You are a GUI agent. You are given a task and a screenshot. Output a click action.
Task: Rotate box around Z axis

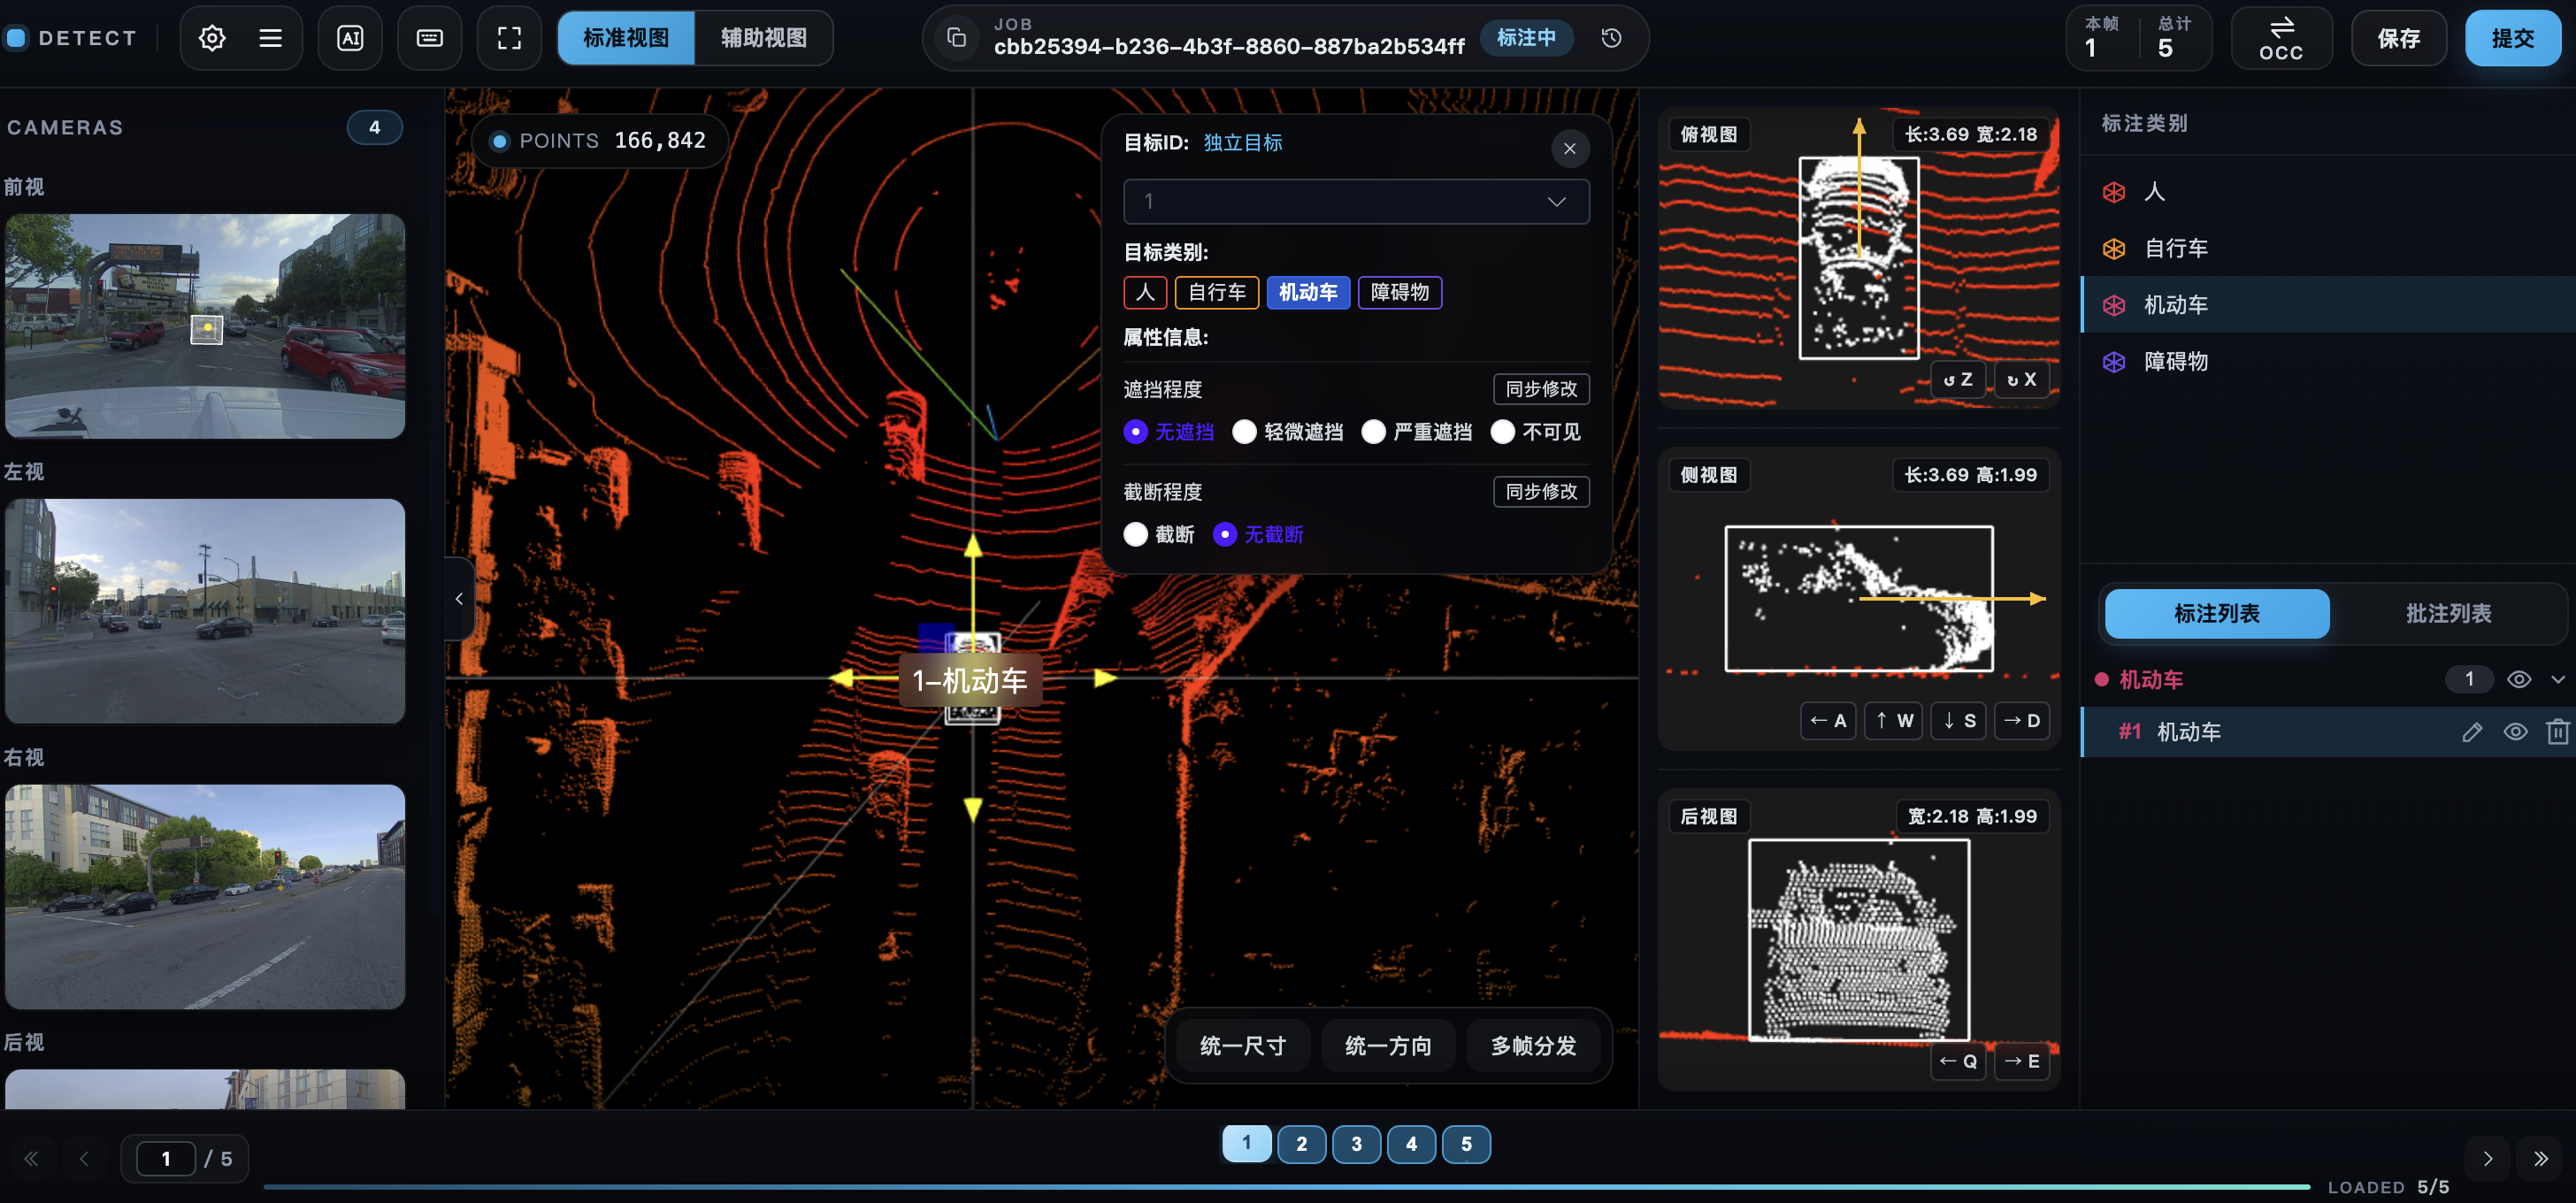coord(1957,380)
